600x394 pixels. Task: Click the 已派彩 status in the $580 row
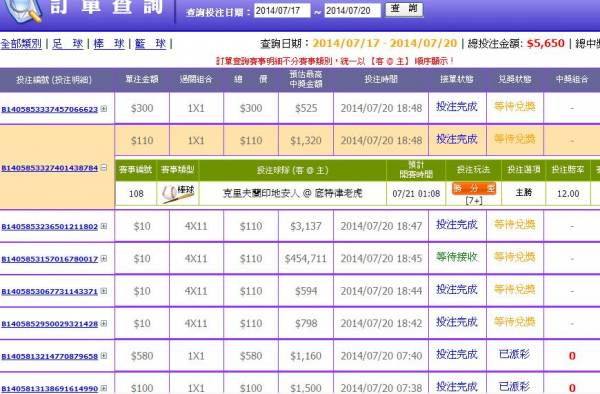[515, 354]
